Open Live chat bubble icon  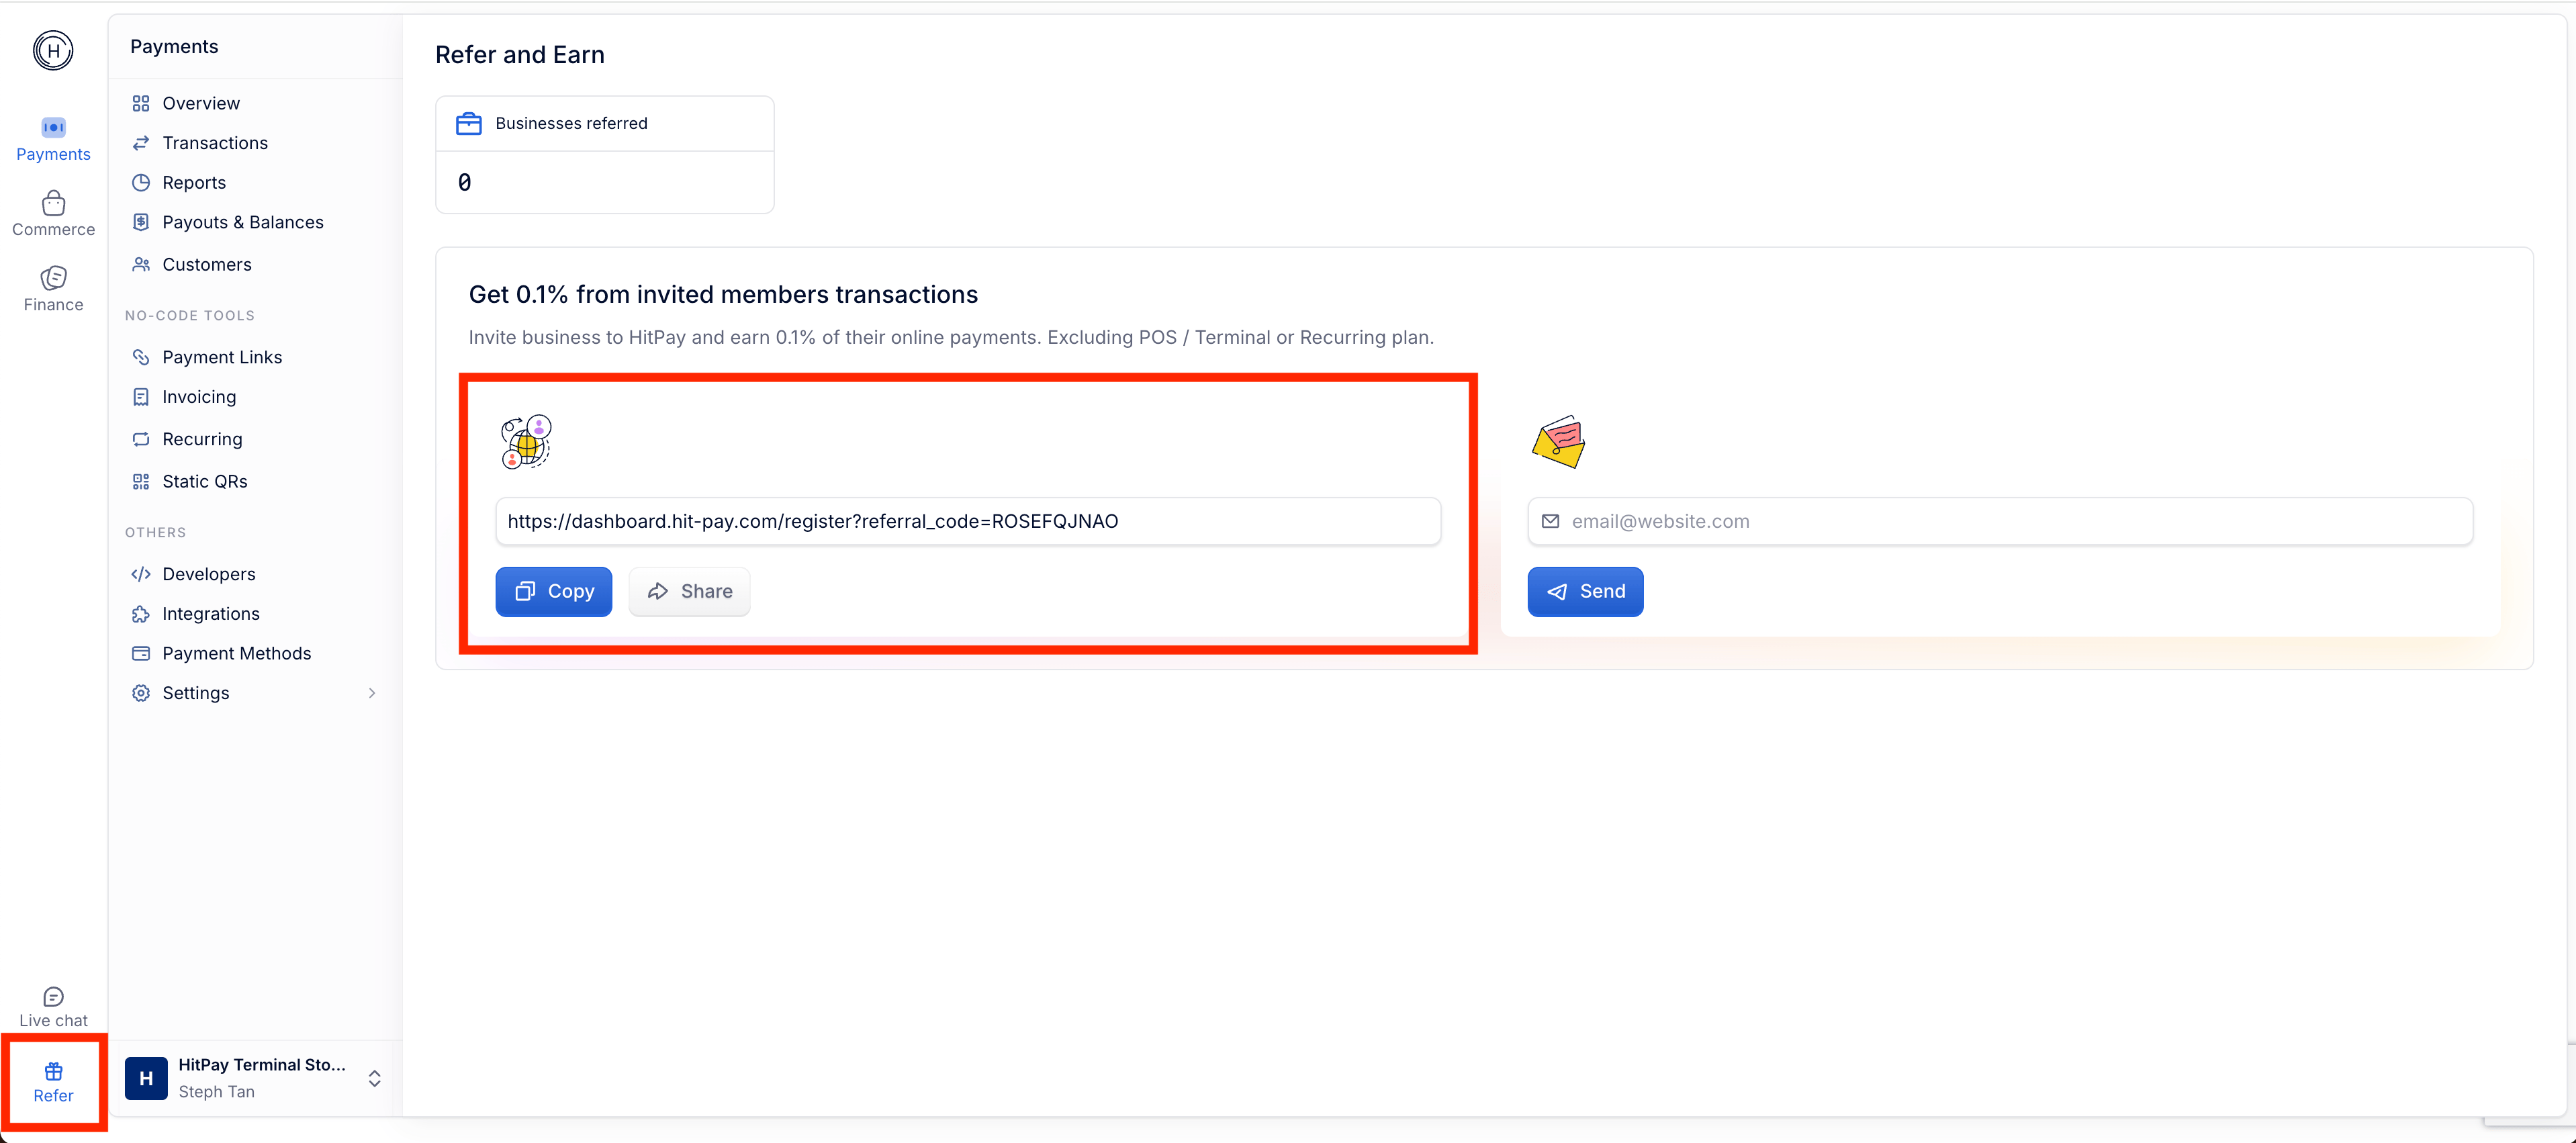point(53,997)
